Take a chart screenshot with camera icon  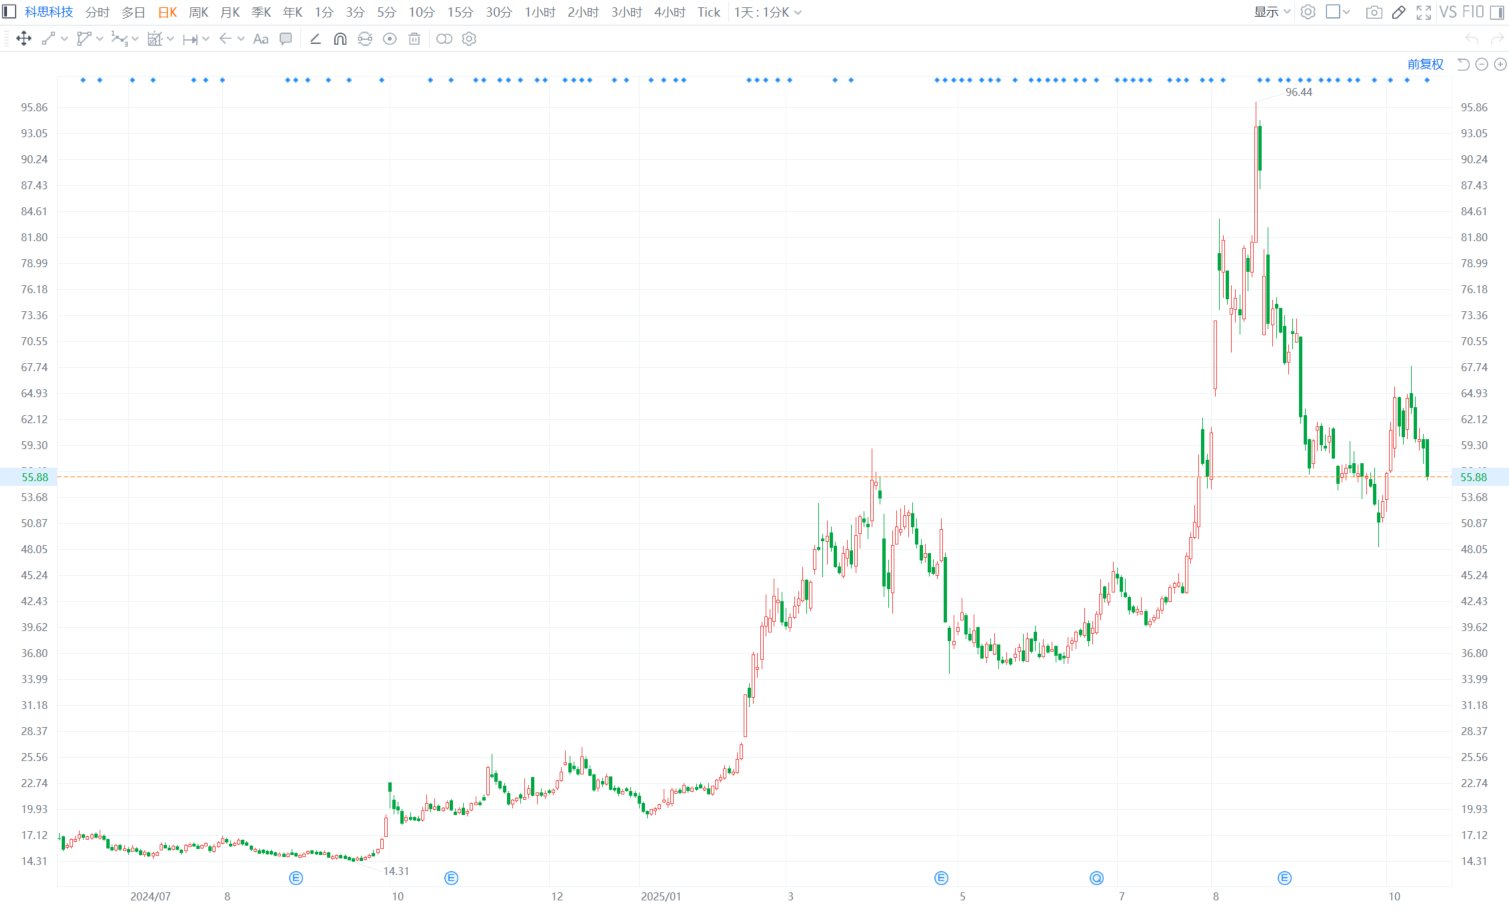coord(1374,12)
